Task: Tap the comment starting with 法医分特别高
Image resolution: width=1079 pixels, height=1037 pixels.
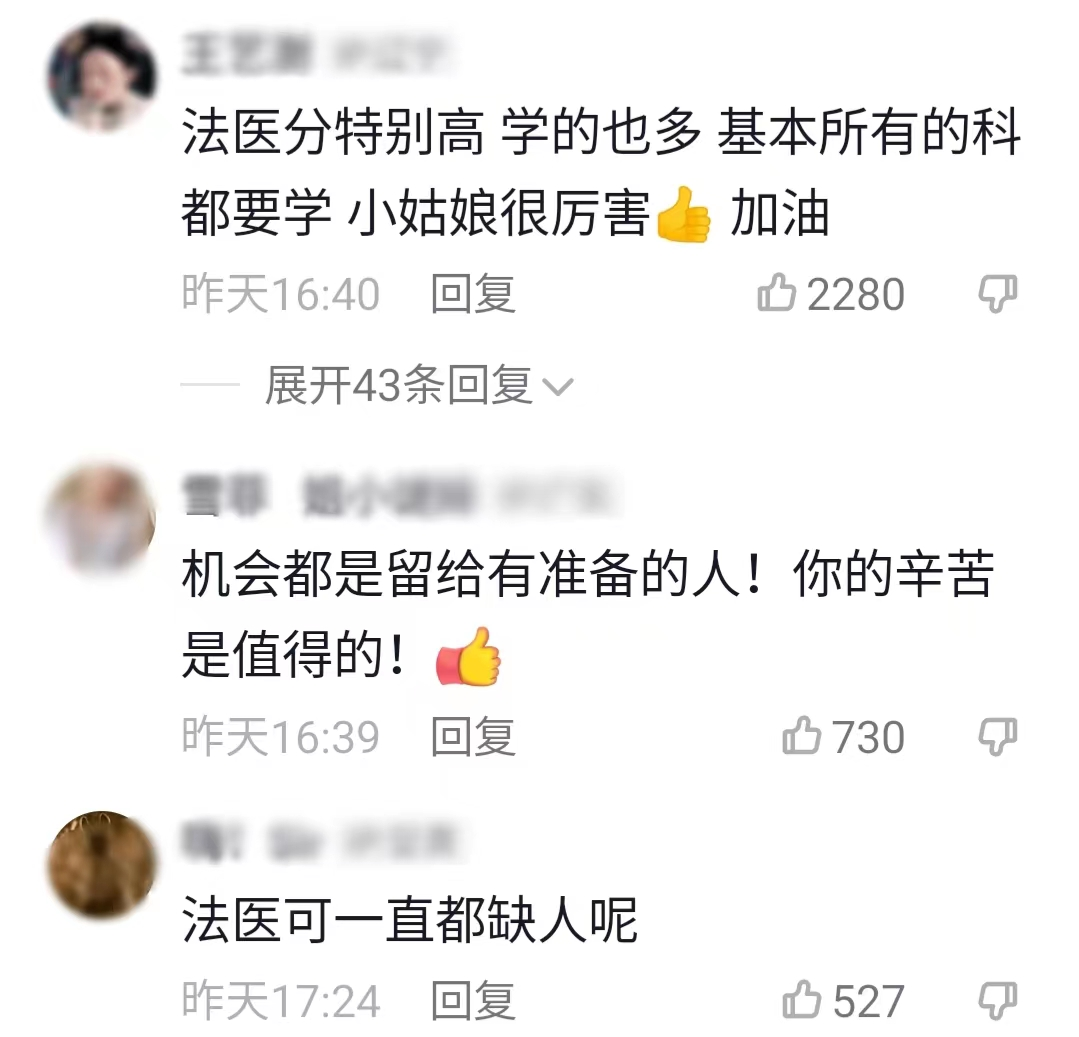Action: coord(601,173)
